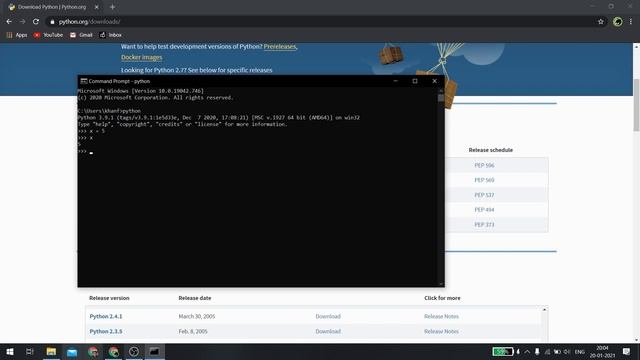Click Command Prompt title bar icon
Image resolution: width=640 pixels, height=360 pixels.
click(84, 81)
